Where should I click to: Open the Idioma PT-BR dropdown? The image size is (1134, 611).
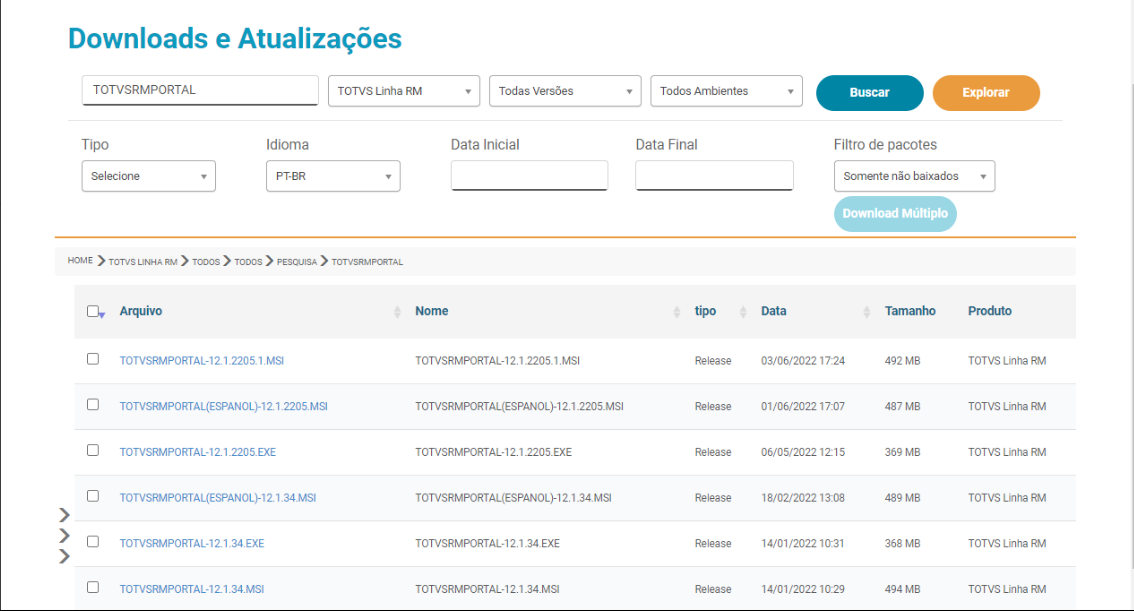pos(333,176)
